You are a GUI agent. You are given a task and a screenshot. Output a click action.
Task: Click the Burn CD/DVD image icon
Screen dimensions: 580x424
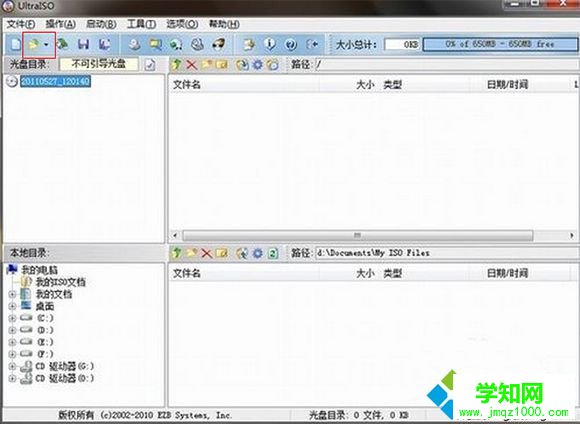pyautogui.click(x=218, y=45)
